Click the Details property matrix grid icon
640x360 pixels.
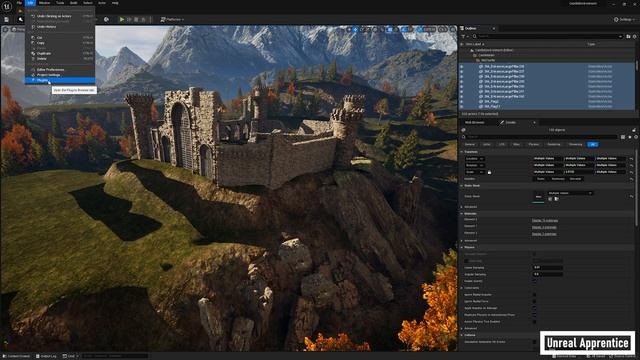(623, 137)
